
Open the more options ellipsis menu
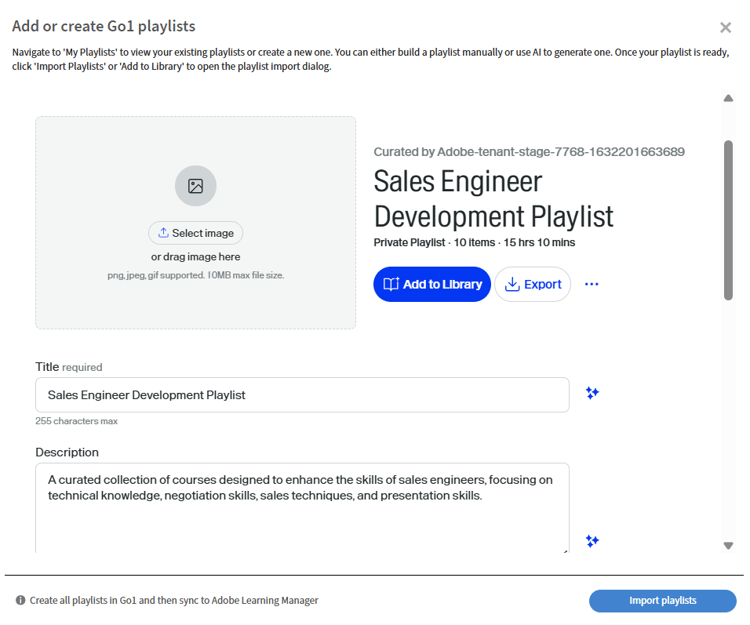click(592, 284)
